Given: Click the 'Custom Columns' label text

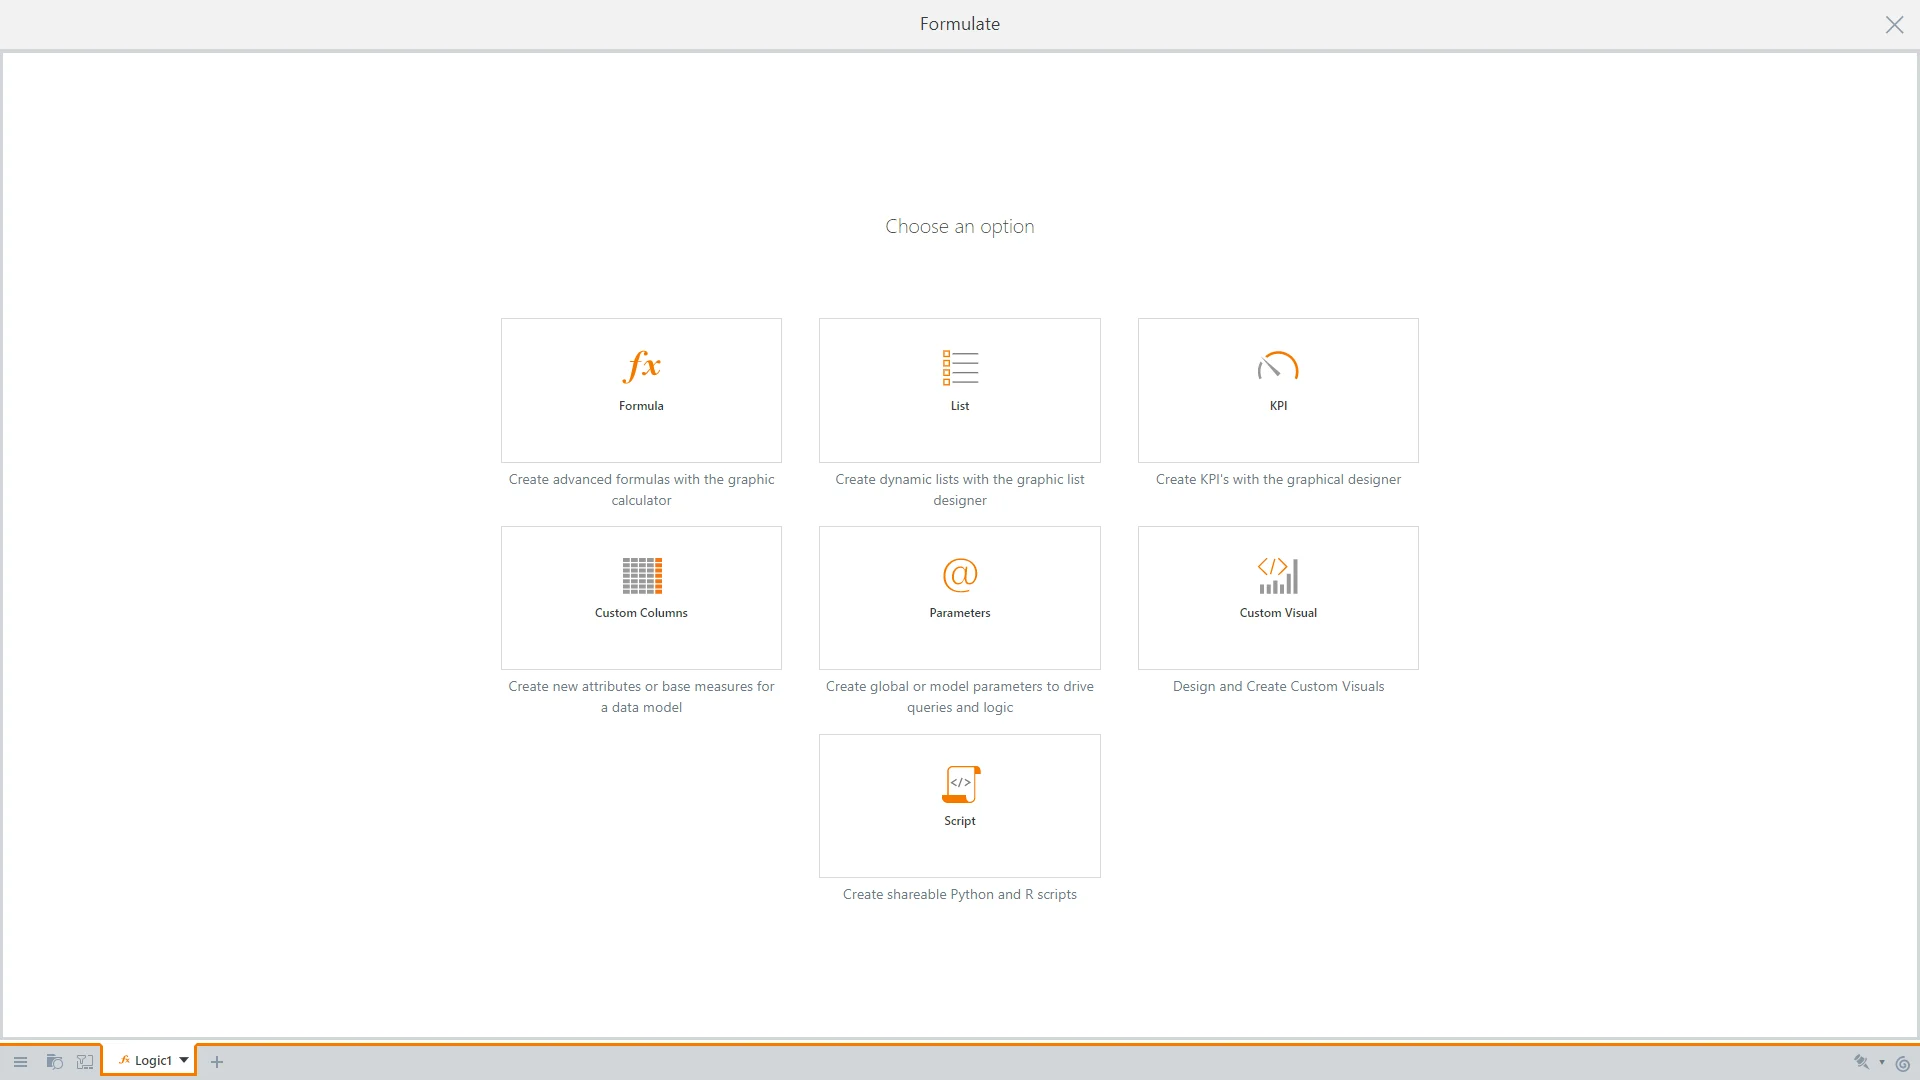Looking at the screenshot, I should coord(641,613).
